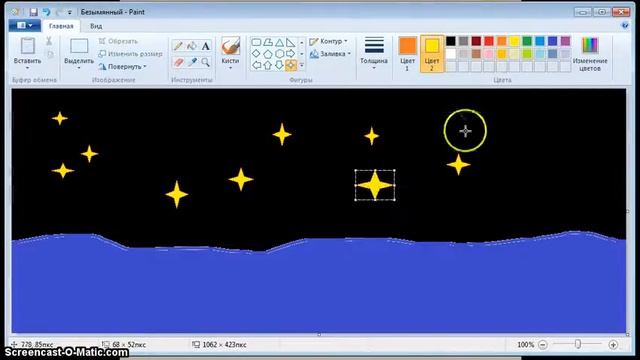Pick the green color swatch
The height and width of the screenshot is (360, 640).
(x=527, y=41)
